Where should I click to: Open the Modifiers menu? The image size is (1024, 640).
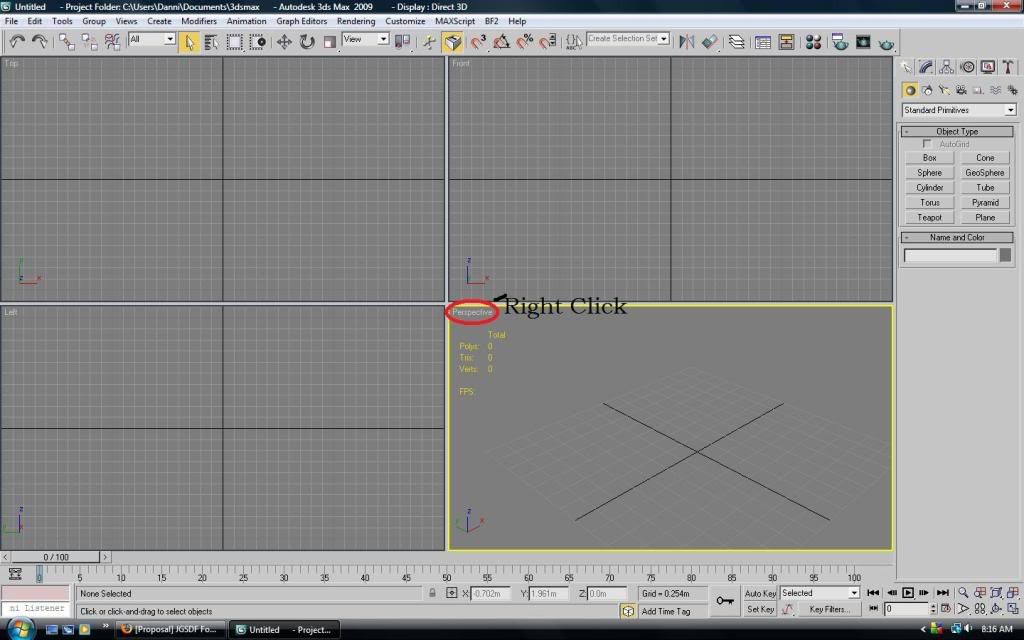198,21
